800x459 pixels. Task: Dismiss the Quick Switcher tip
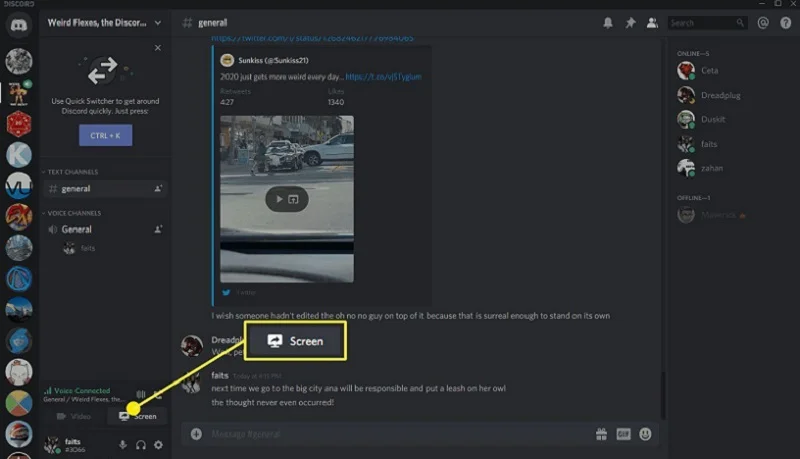[x=158, y=47]
